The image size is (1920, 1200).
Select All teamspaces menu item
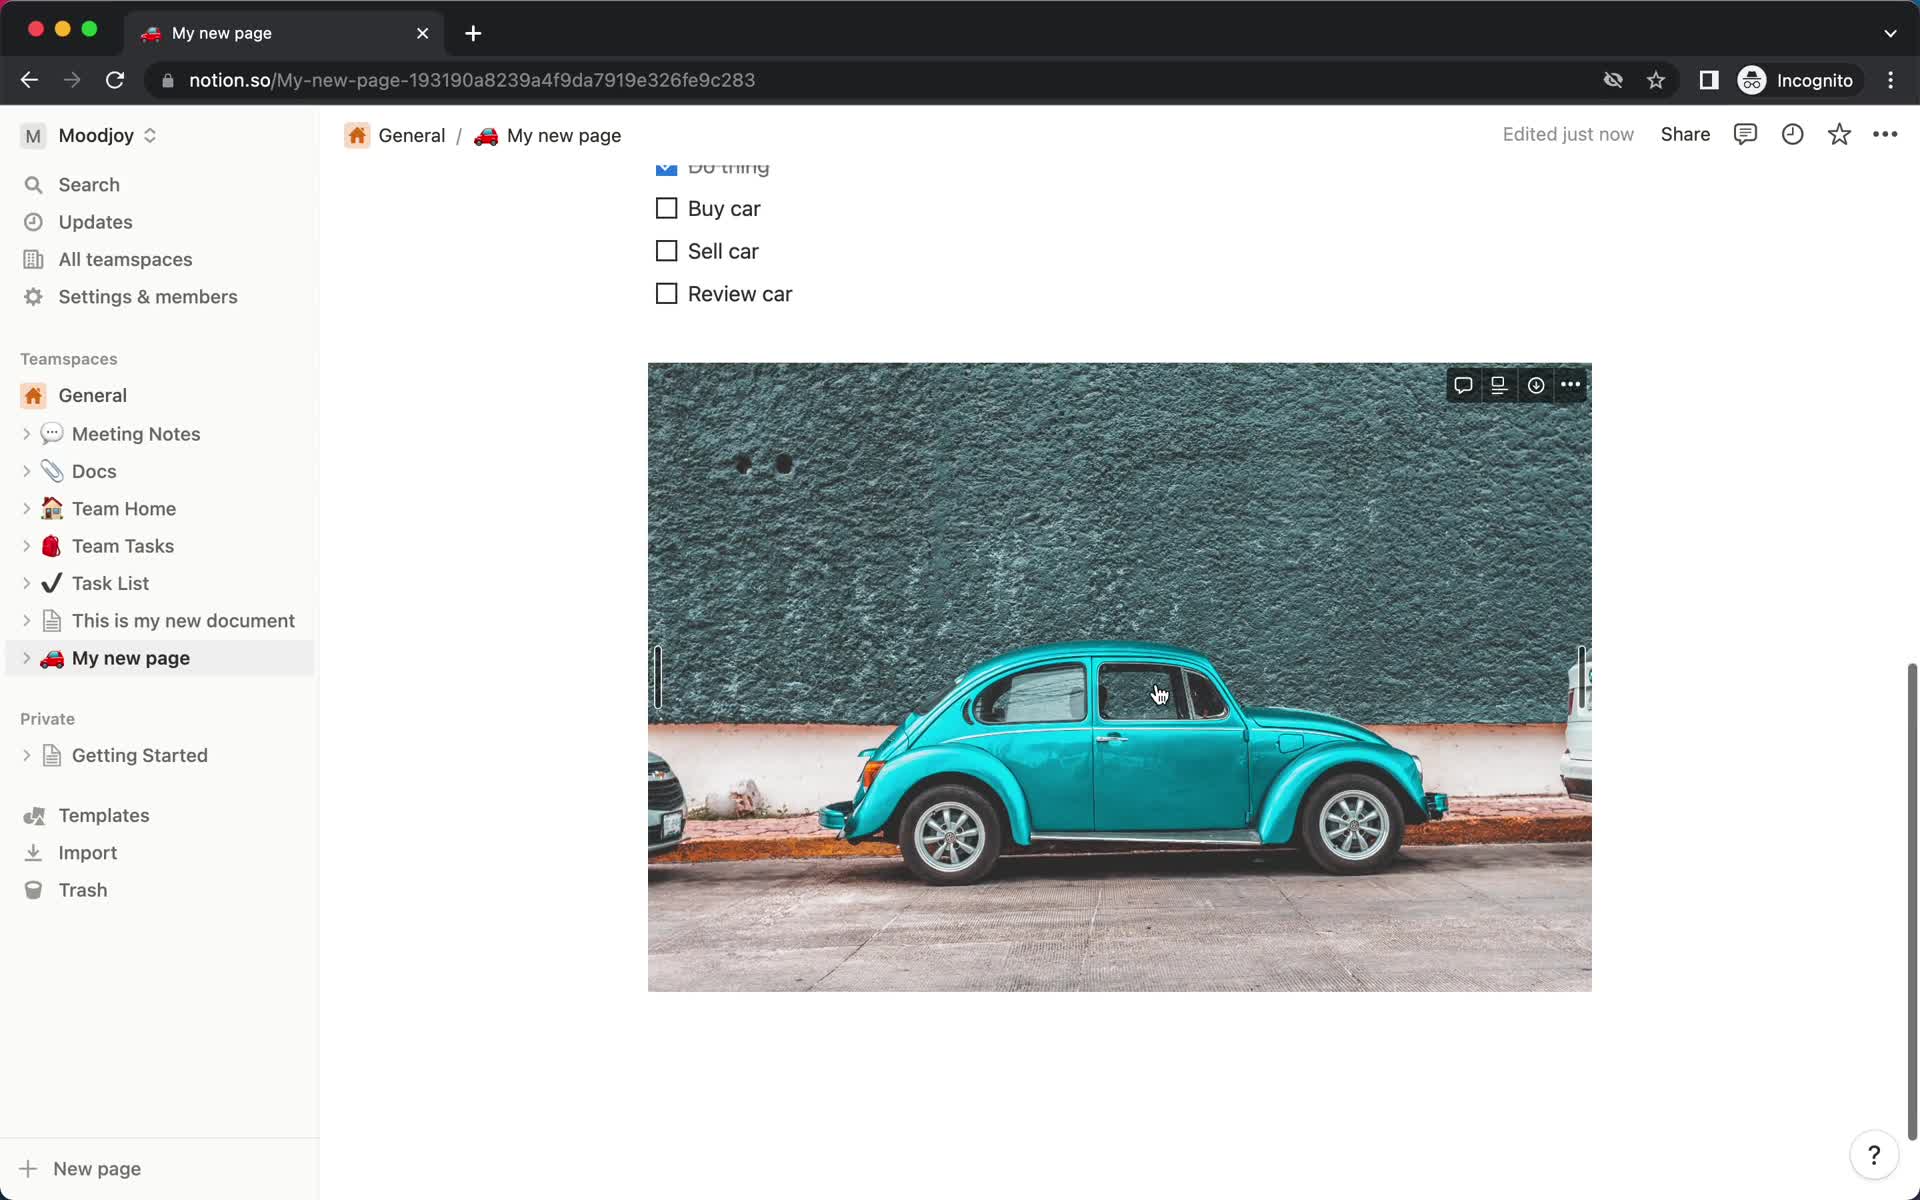click(126, 259)
